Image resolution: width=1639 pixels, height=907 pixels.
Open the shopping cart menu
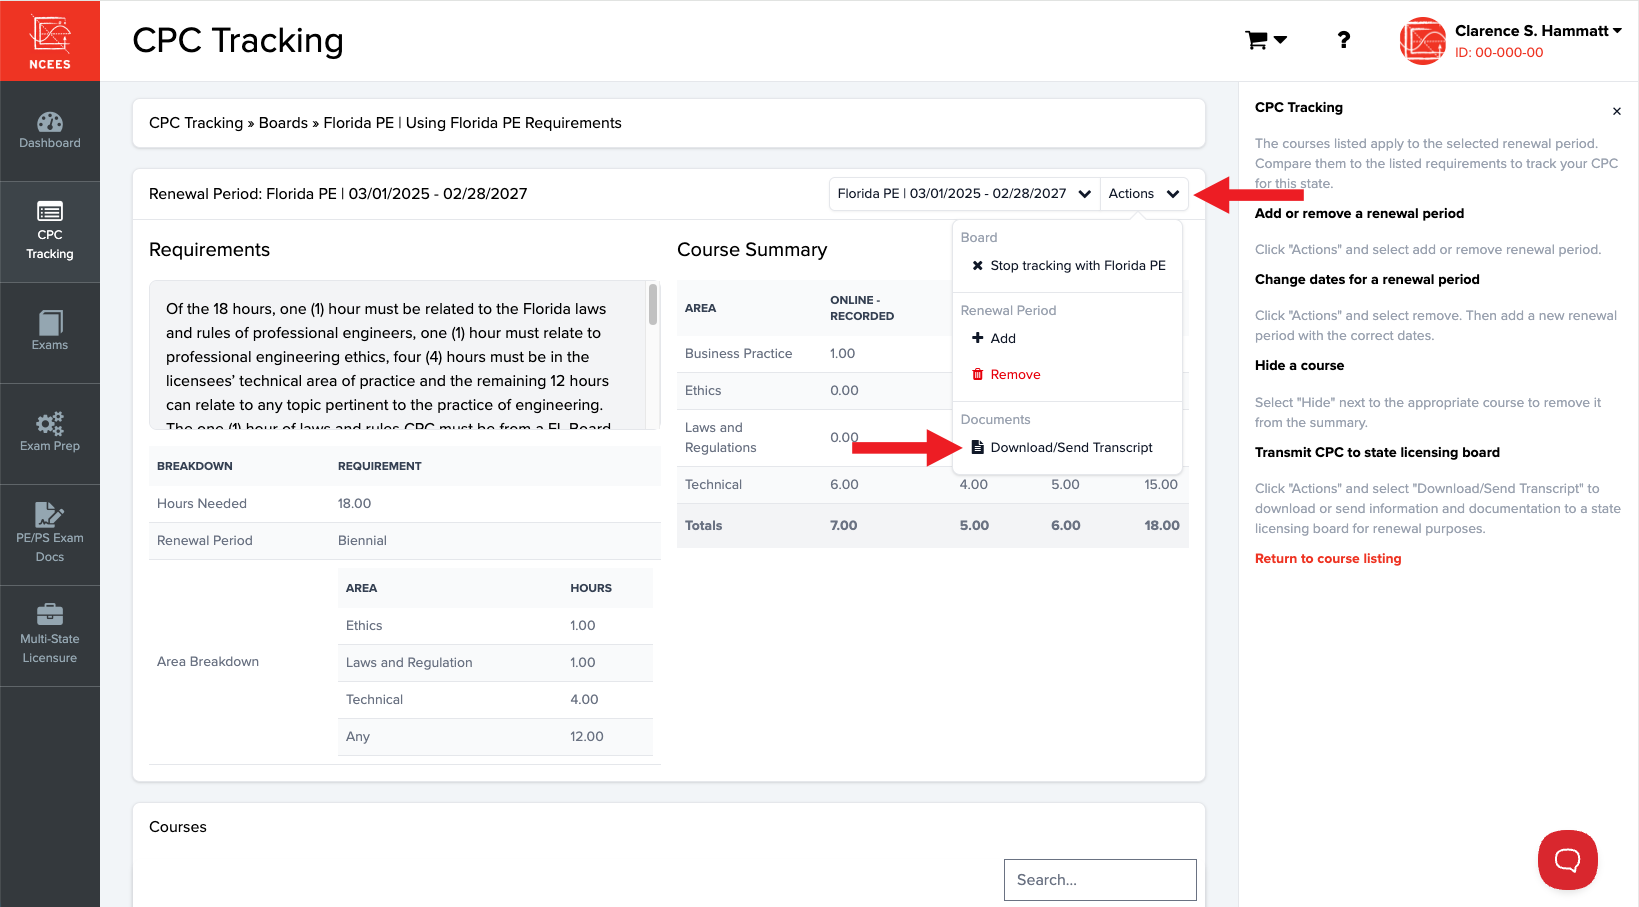(x=1265, y=40)
